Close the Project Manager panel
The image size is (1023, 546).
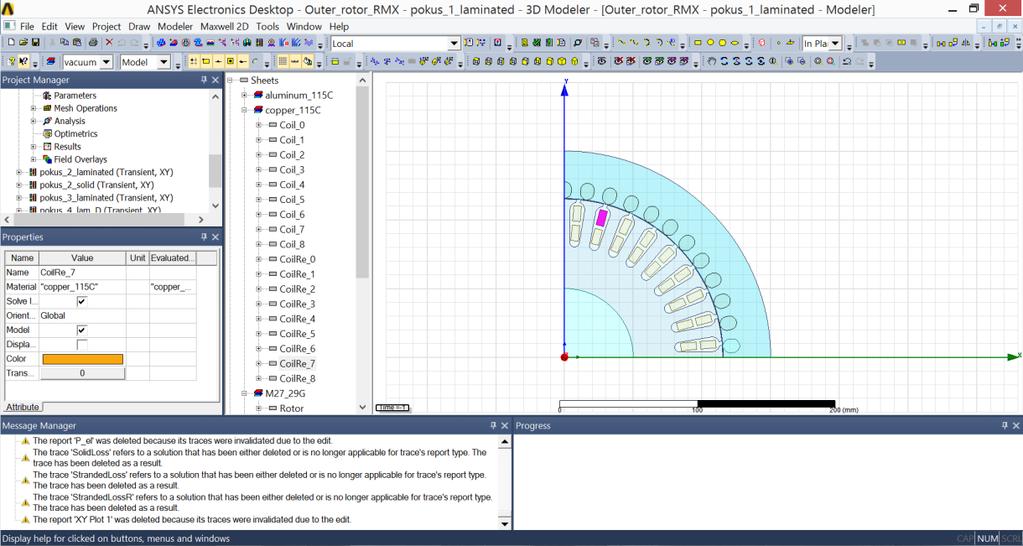click(215, 80)
